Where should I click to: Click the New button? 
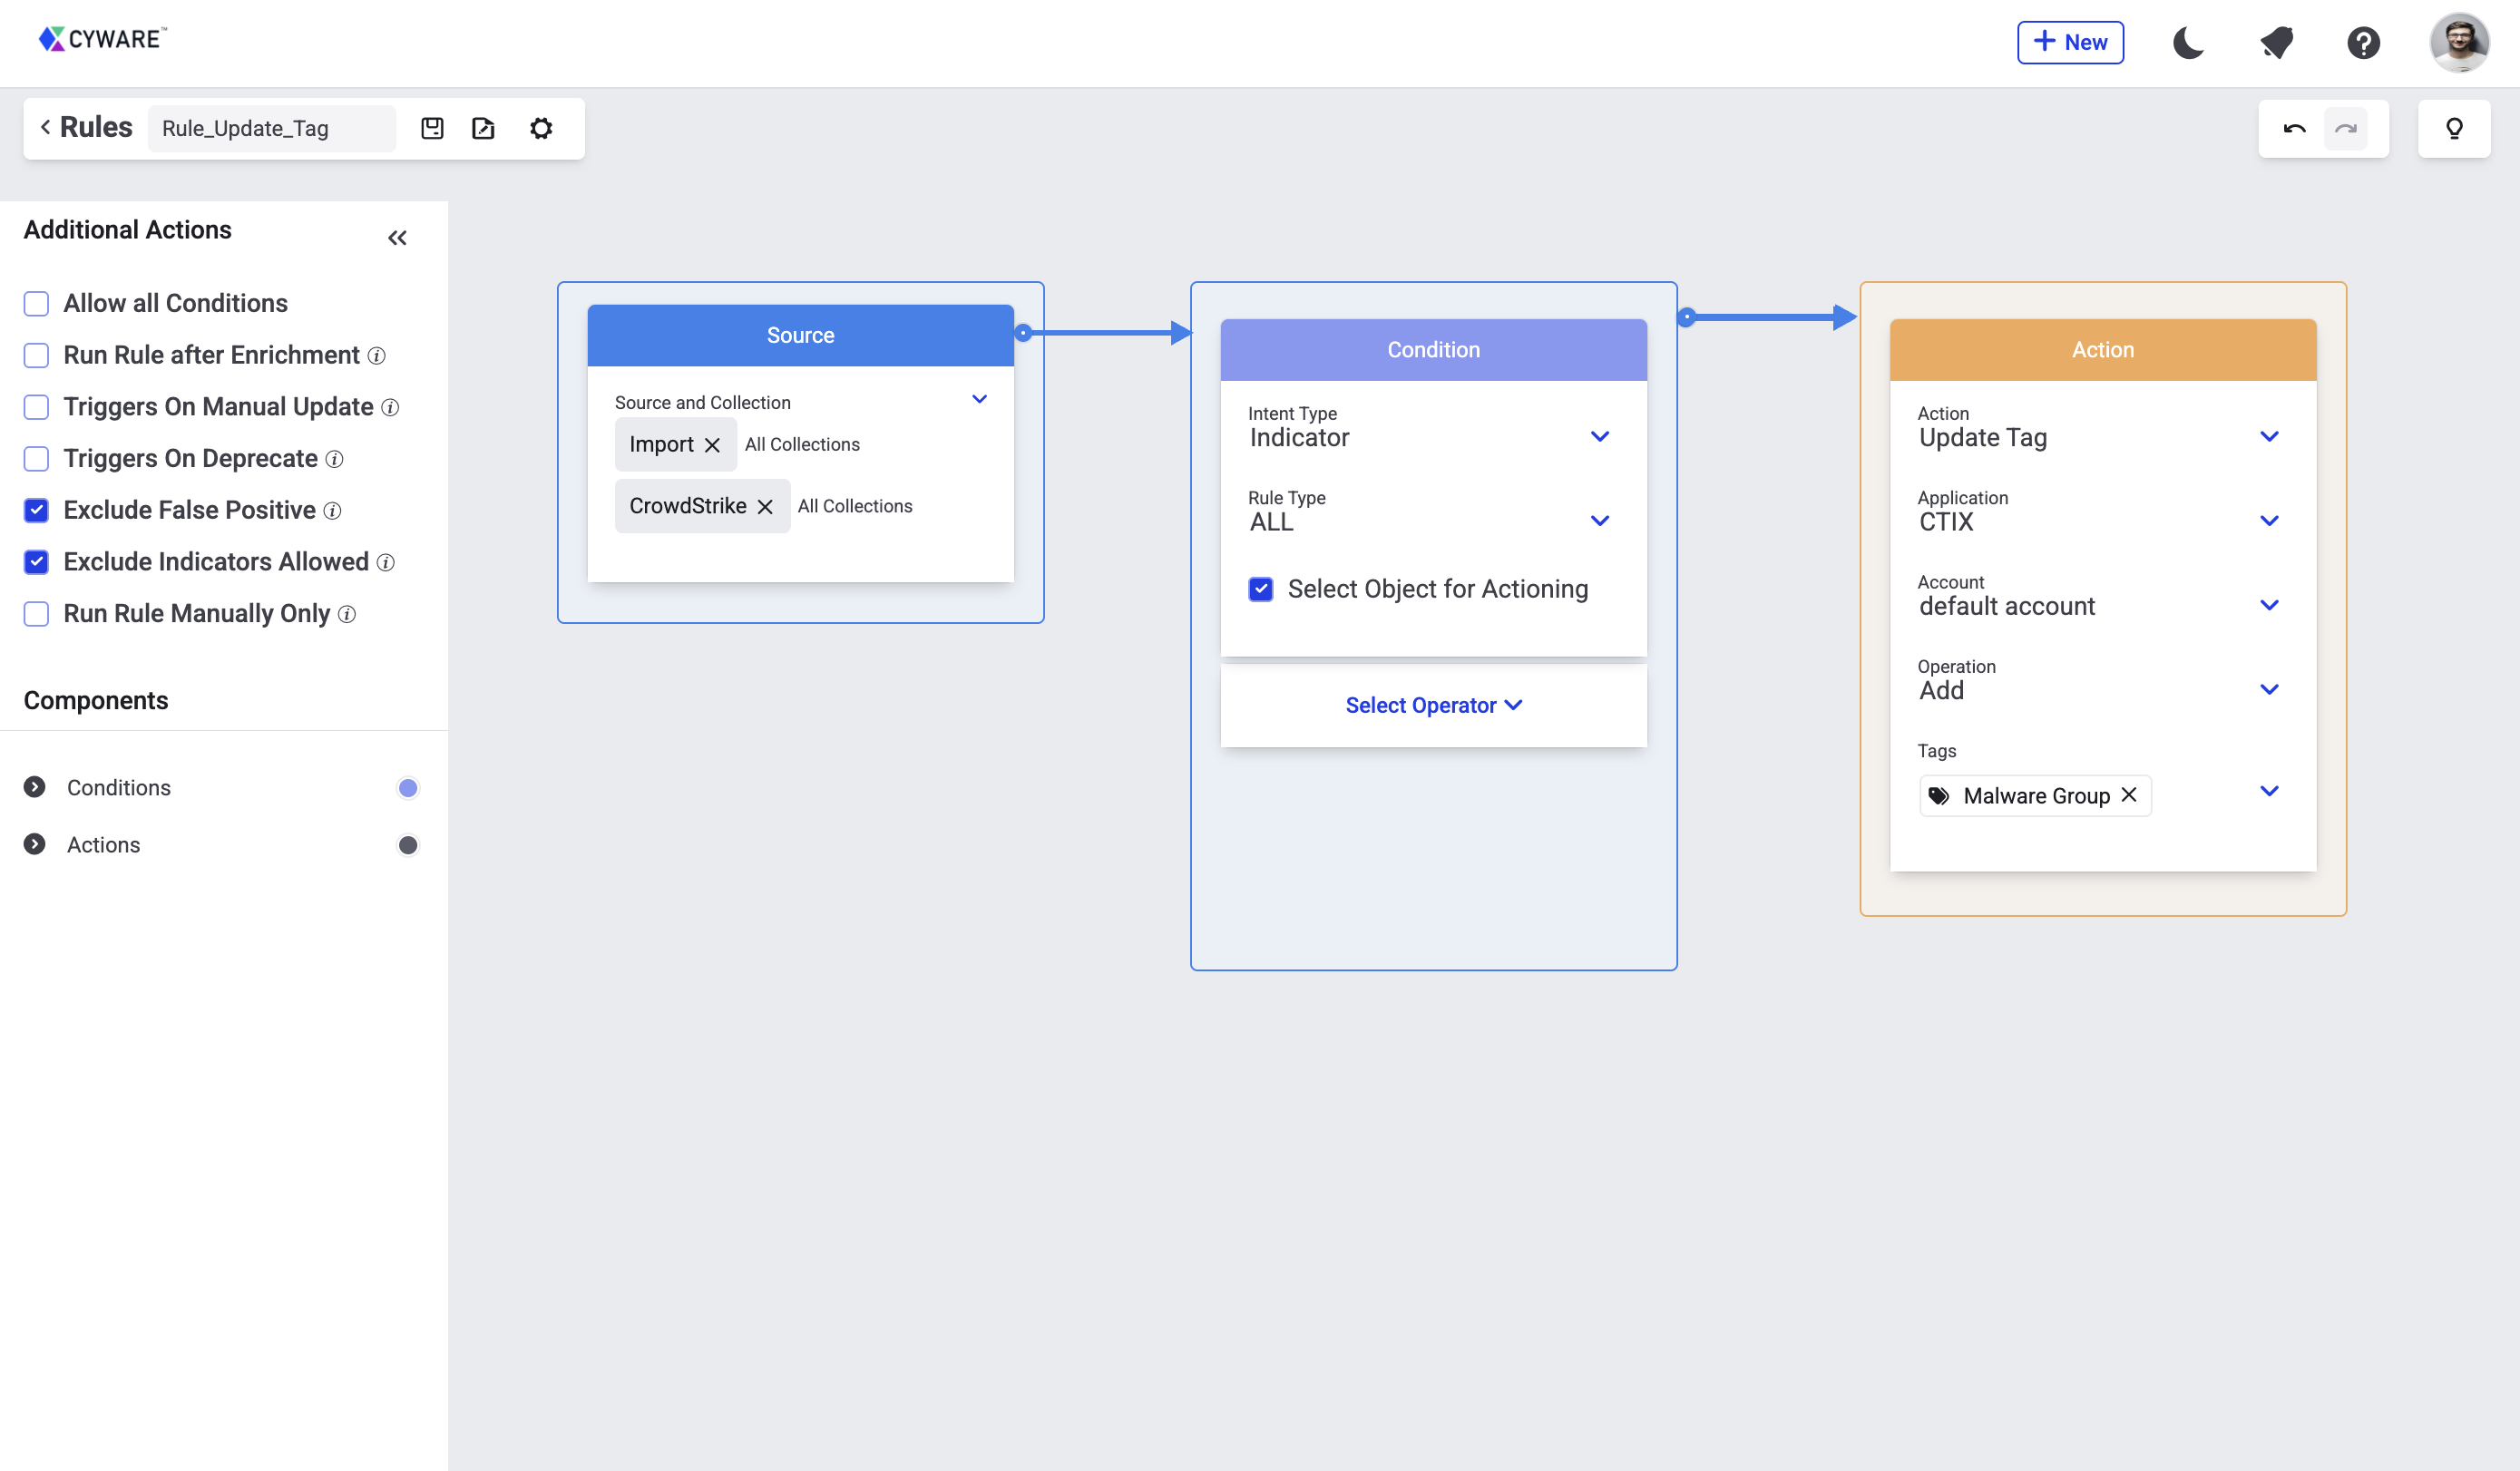click(x=2070, y=43)
